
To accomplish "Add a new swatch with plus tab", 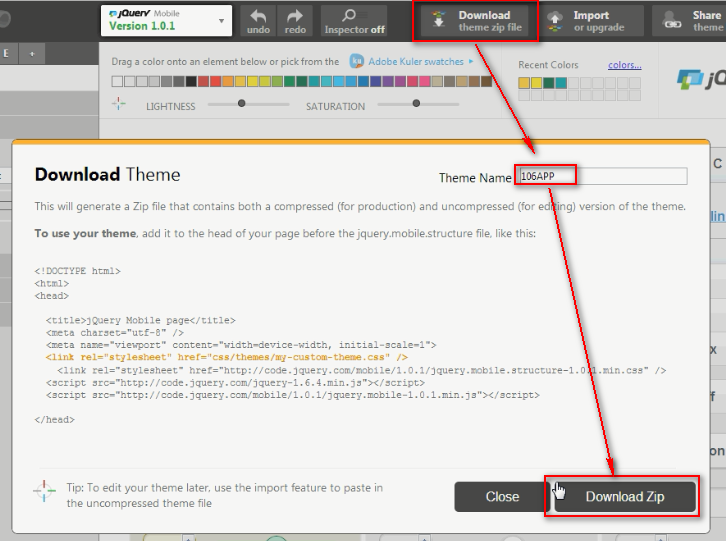I will (32, 54).
